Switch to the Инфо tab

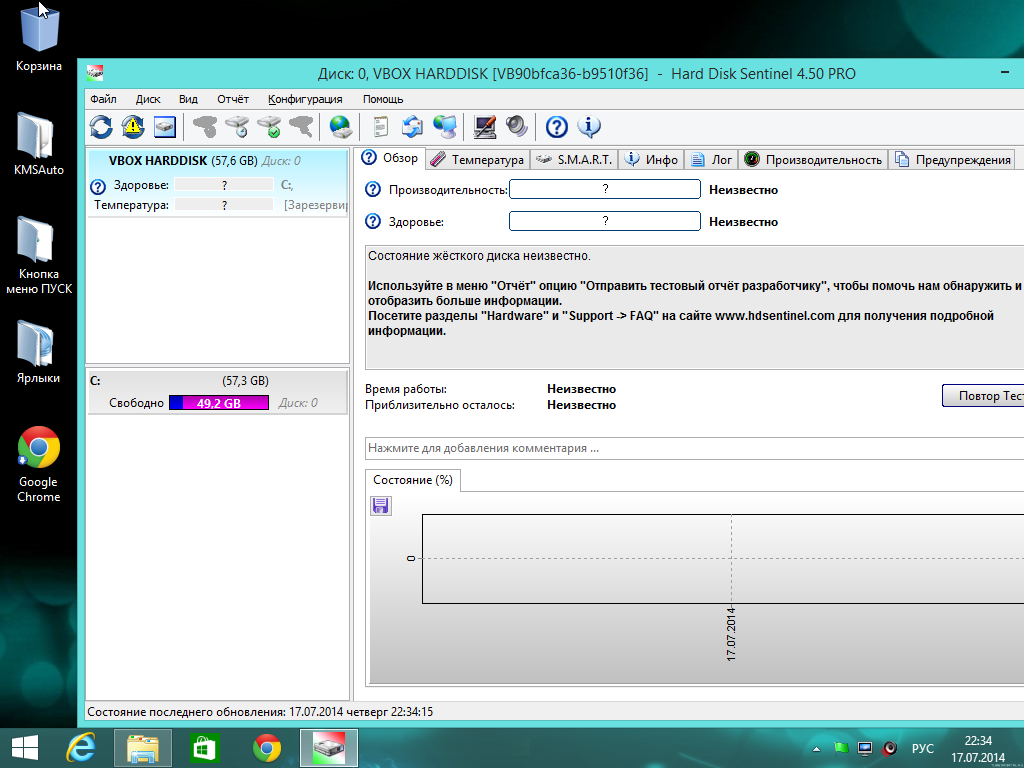(652, 159)
